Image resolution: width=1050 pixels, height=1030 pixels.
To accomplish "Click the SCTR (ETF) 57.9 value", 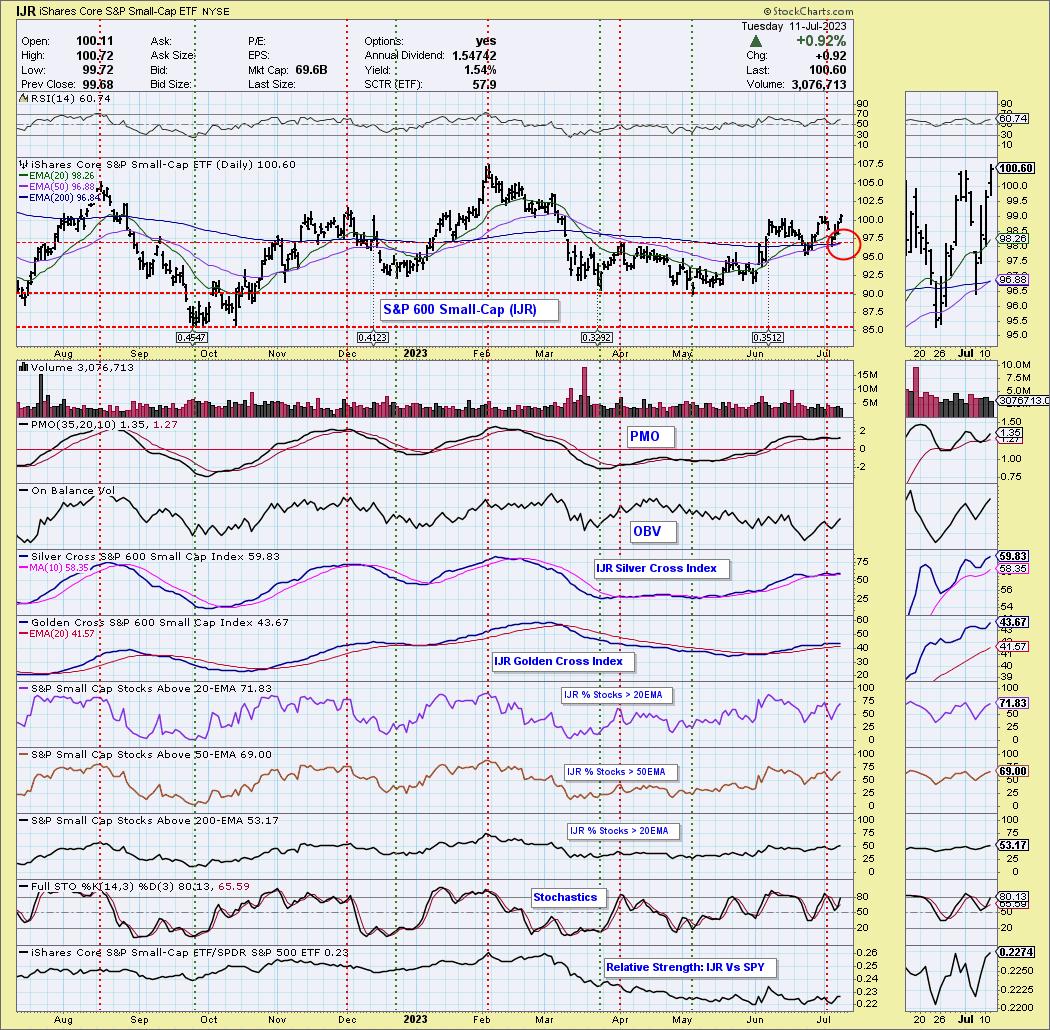I will point(483,85).
